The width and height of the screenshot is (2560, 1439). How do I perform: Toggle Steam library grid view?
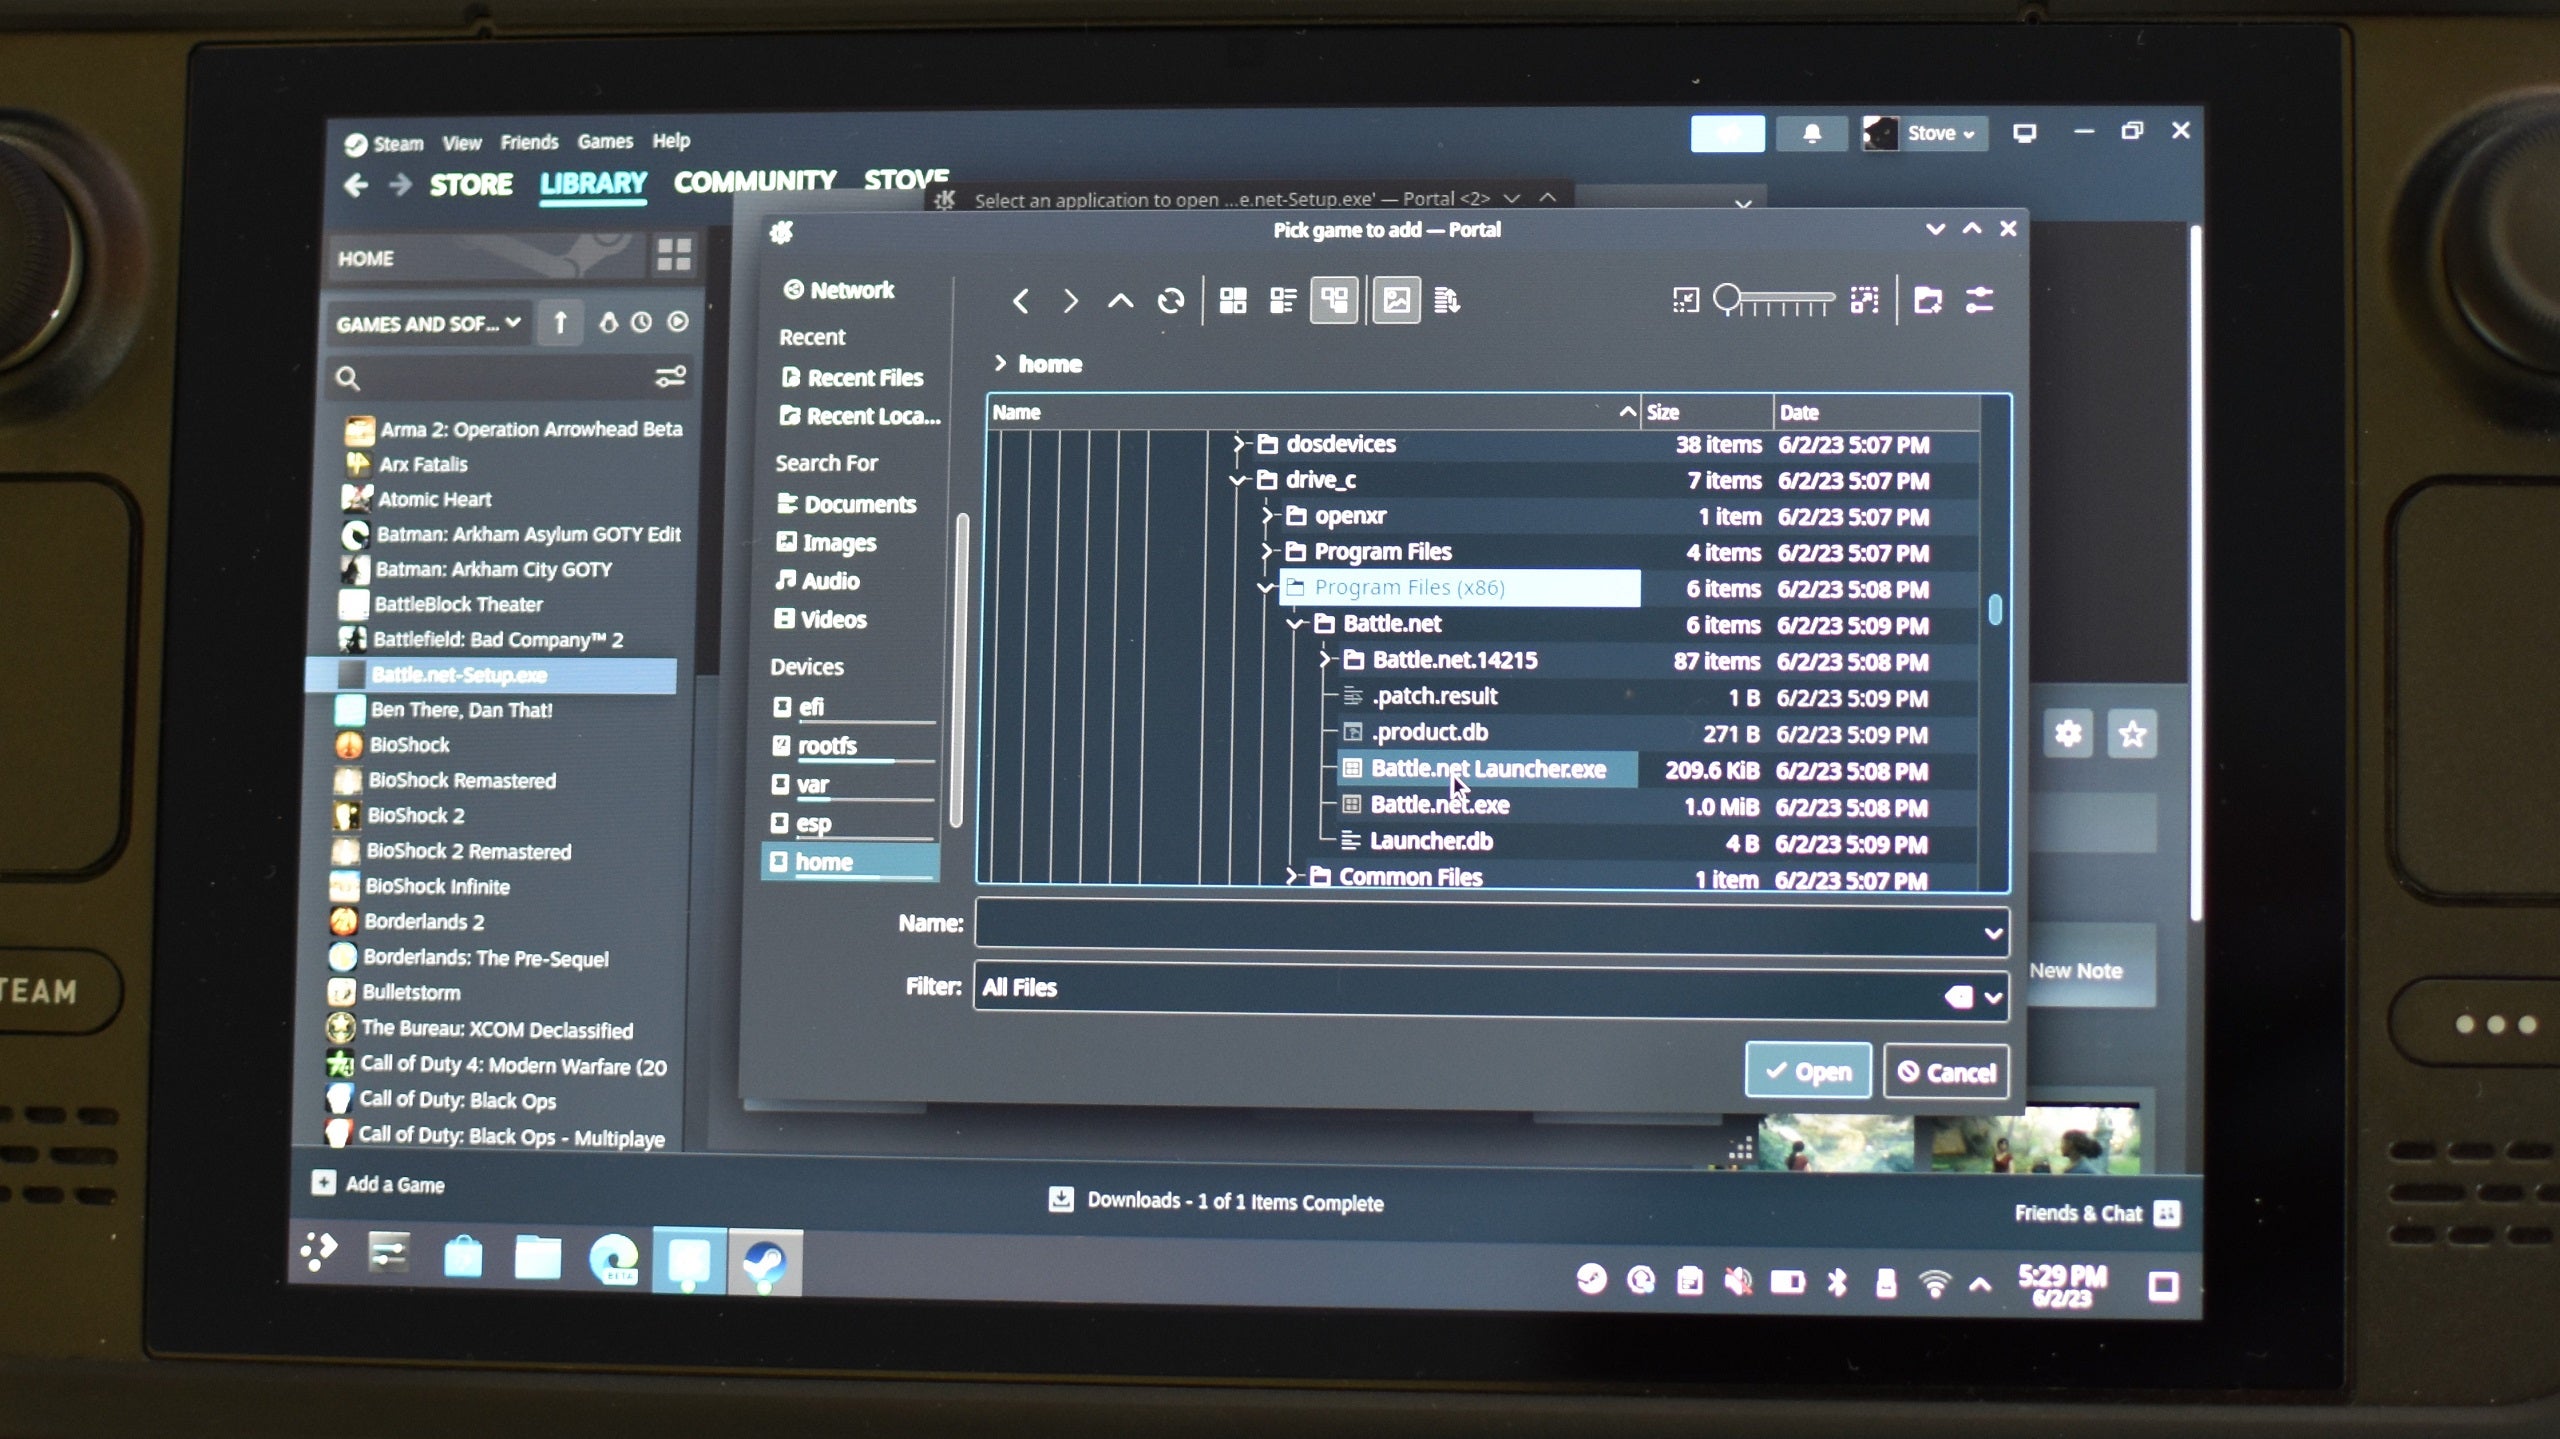673,256
